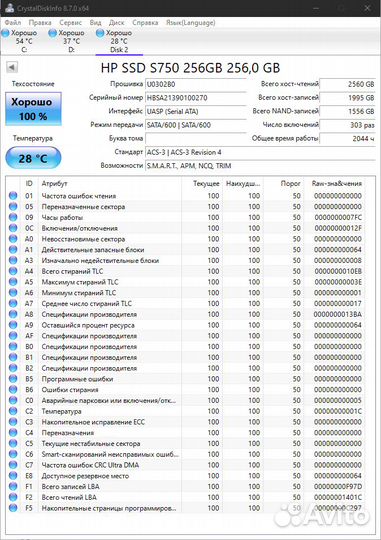Click status icon for attribute B5
The height and width of the screenshot is (540, 381).
click(13, 379)
